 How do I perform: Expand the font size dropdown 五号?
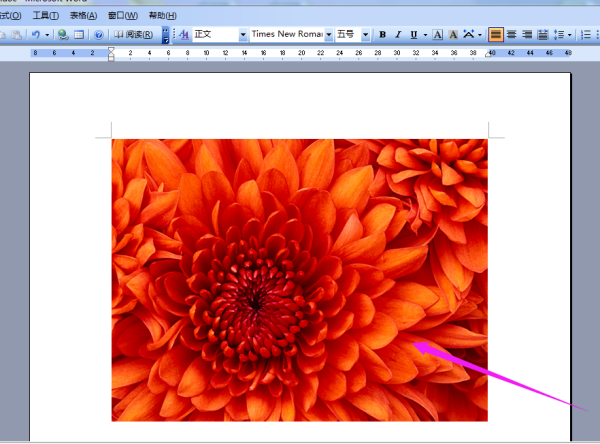(x=365, y=34)
